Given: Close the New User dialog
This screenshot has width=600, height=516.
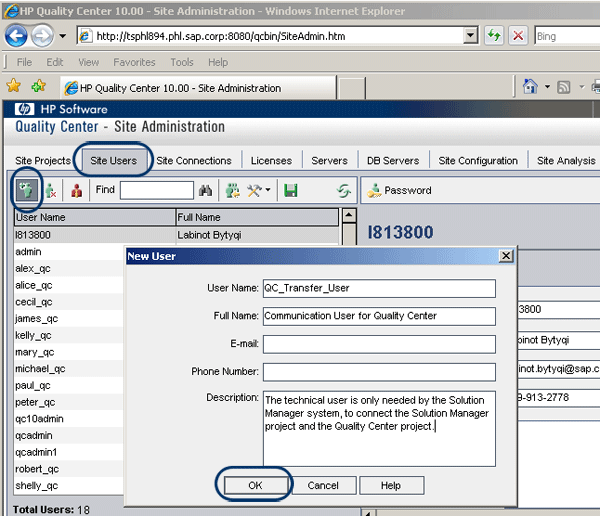Looking at the screenshot, I should 506,256.
